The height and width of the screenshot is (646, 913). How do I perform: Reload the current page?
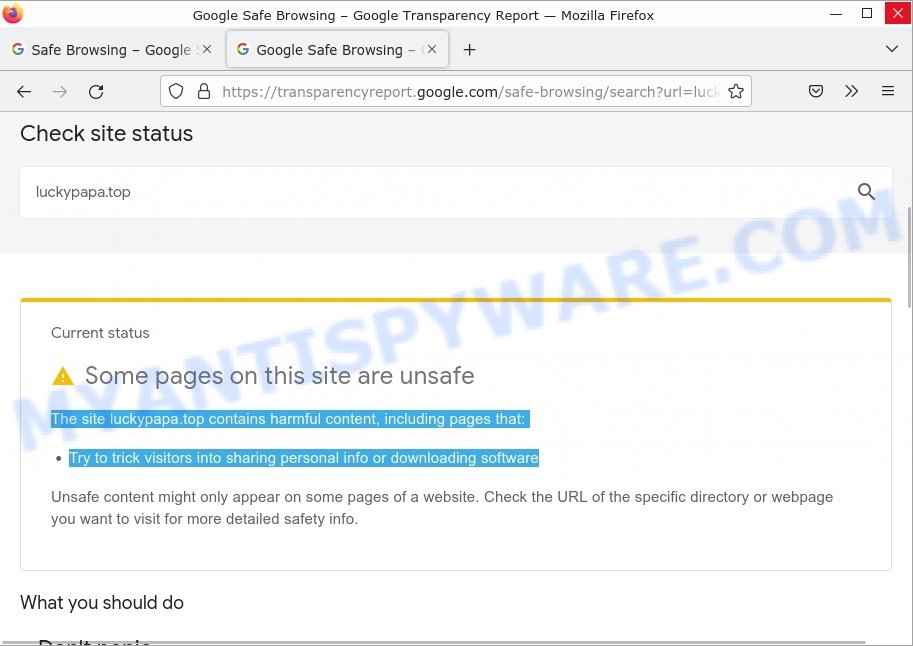96,91
